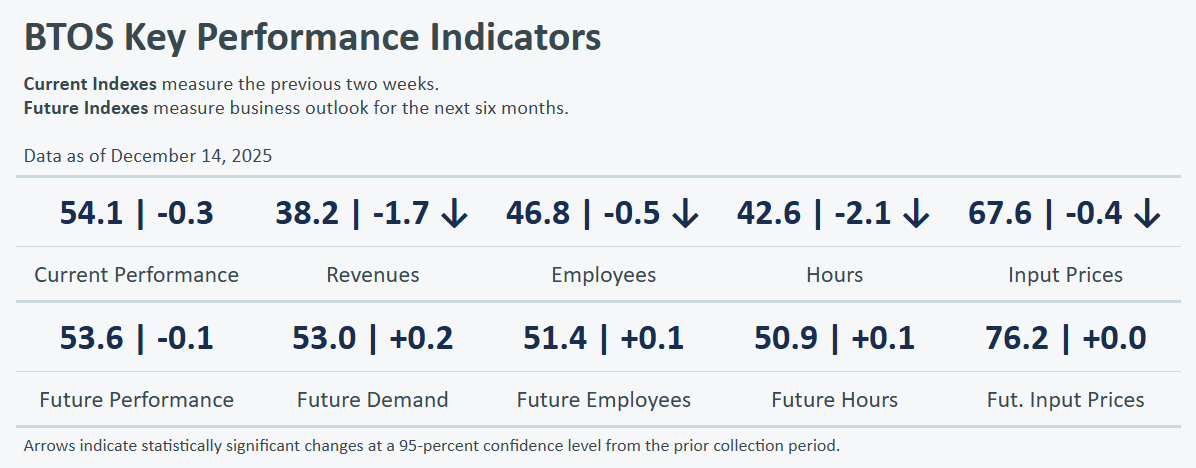Viewport: 1196px width, 468px height.
Task: Click the down arrow beside Employees value
Action: pos(685,213)
